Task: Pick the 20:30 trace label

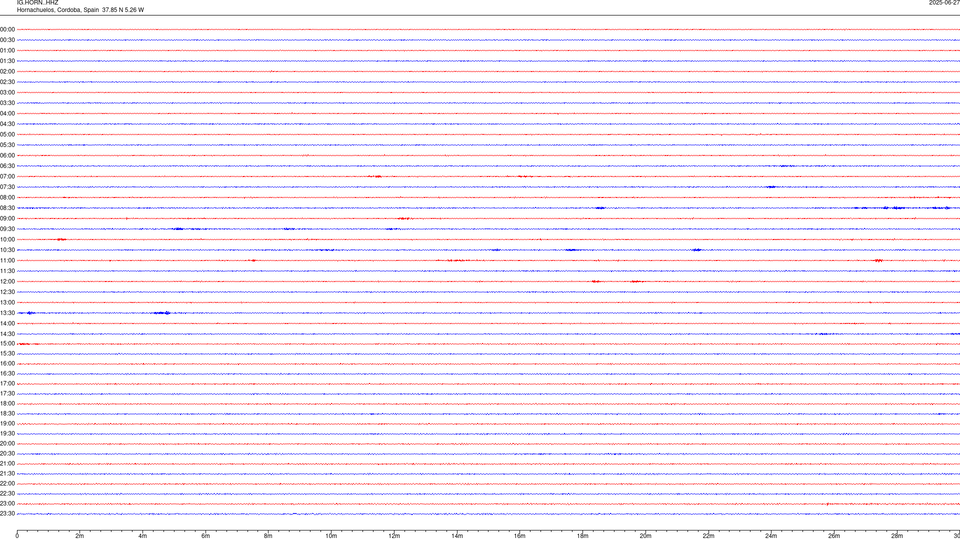Action: click(7, 454)
